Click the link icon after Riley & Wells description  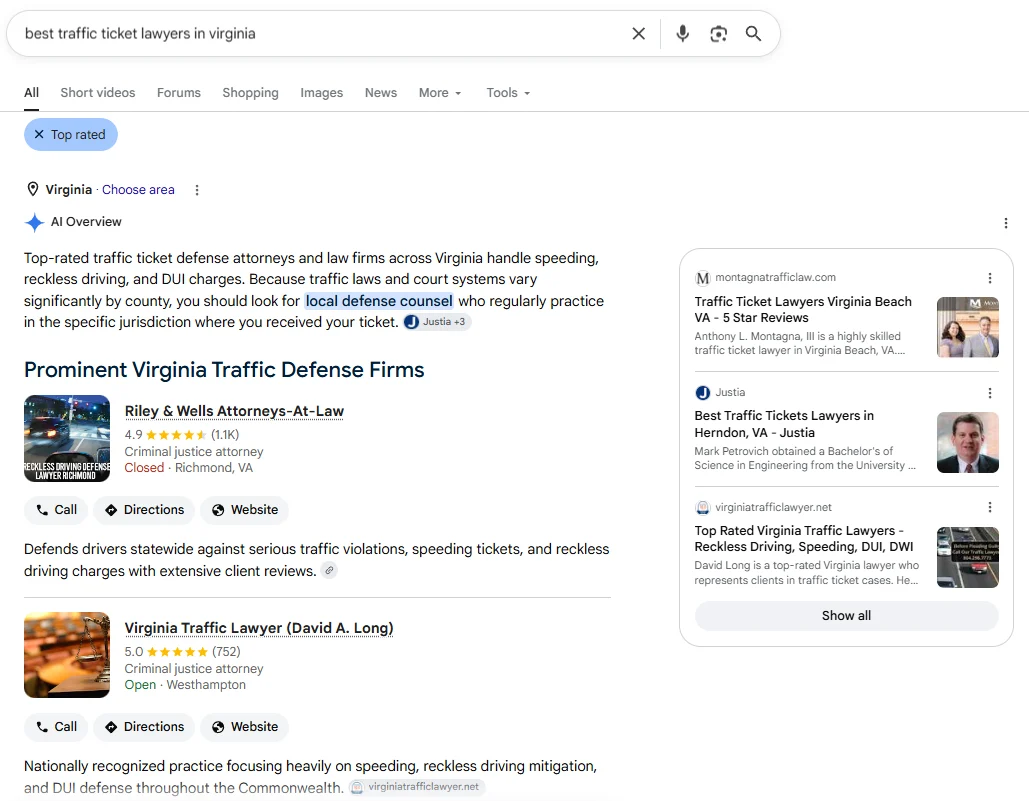(x=329, y=571)
